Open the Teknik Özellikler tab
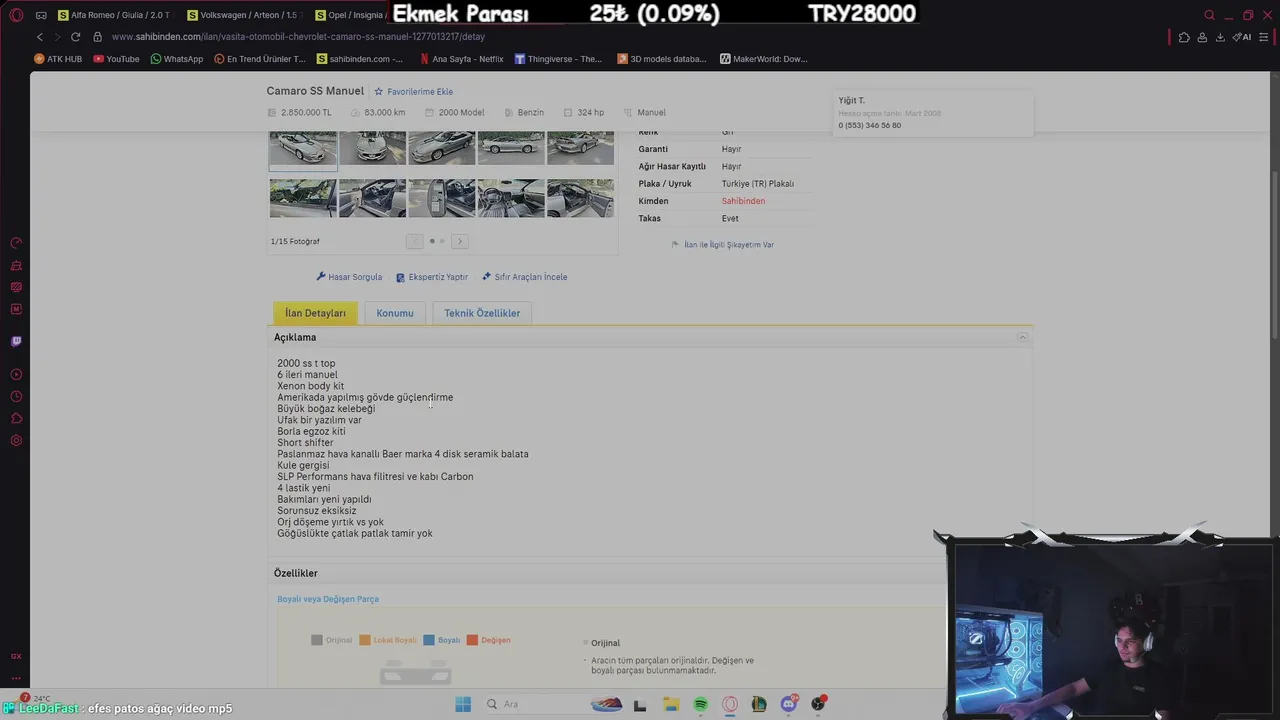This screenshot has height=720, width=1280. (x=482, y=313)
